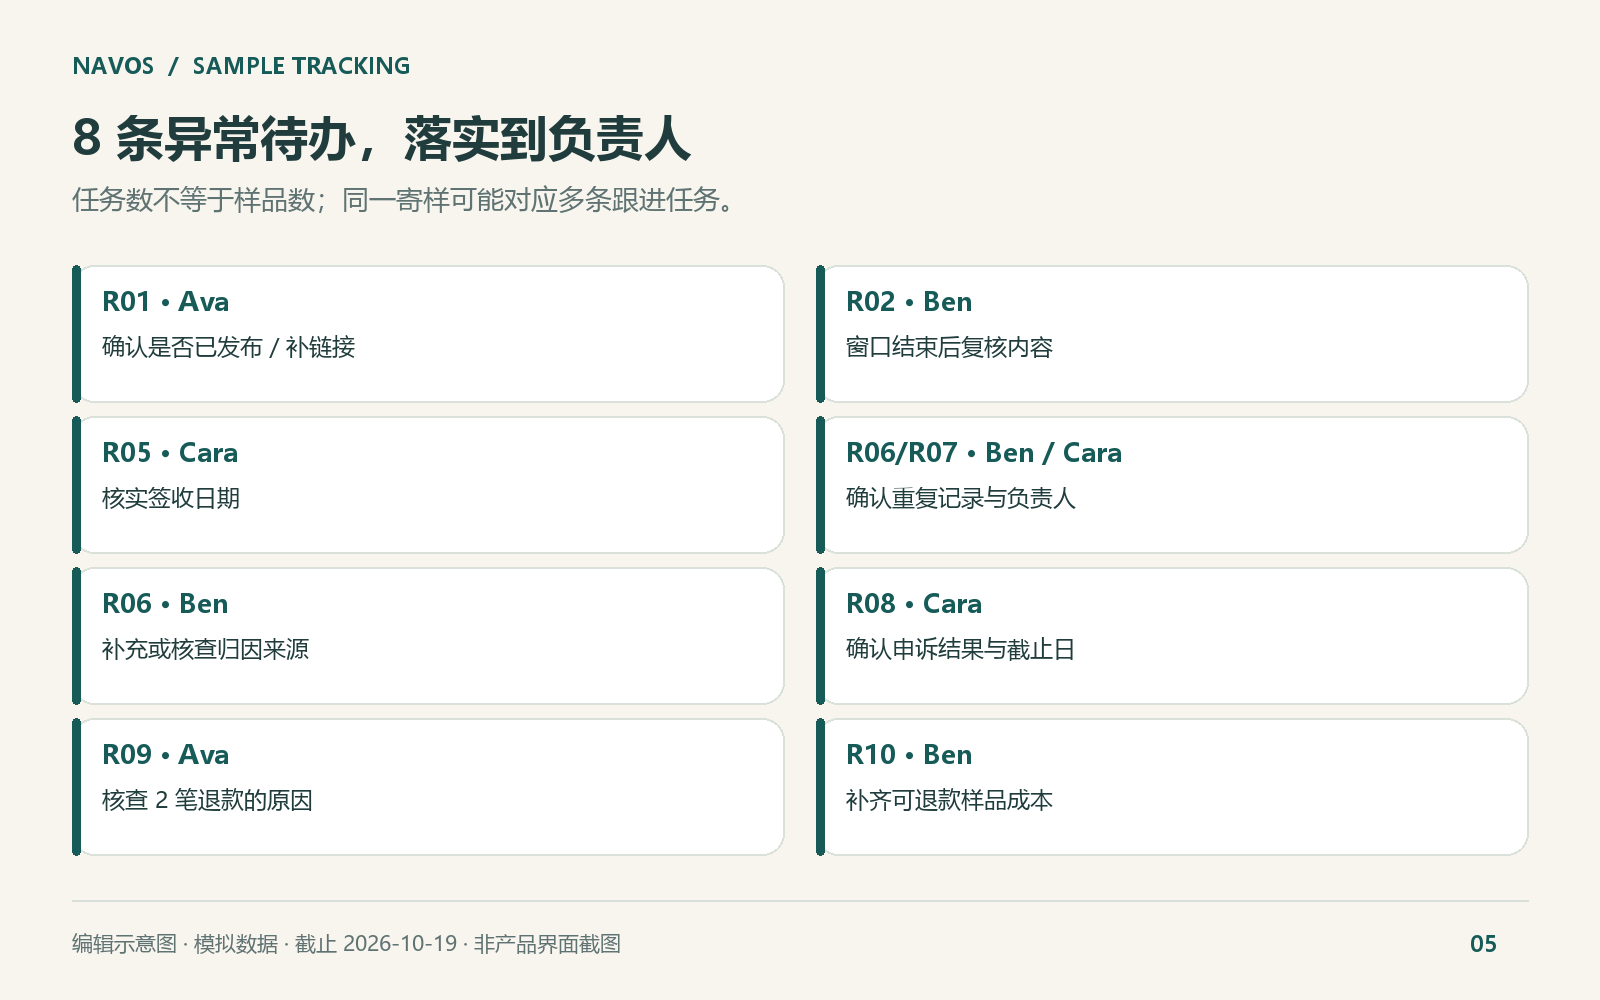Click the NAVOS / SAMPLE TRACKING breadcrumb
Screen dimensions: 1600x1000
pyautogui.click(x=241, y=66)
